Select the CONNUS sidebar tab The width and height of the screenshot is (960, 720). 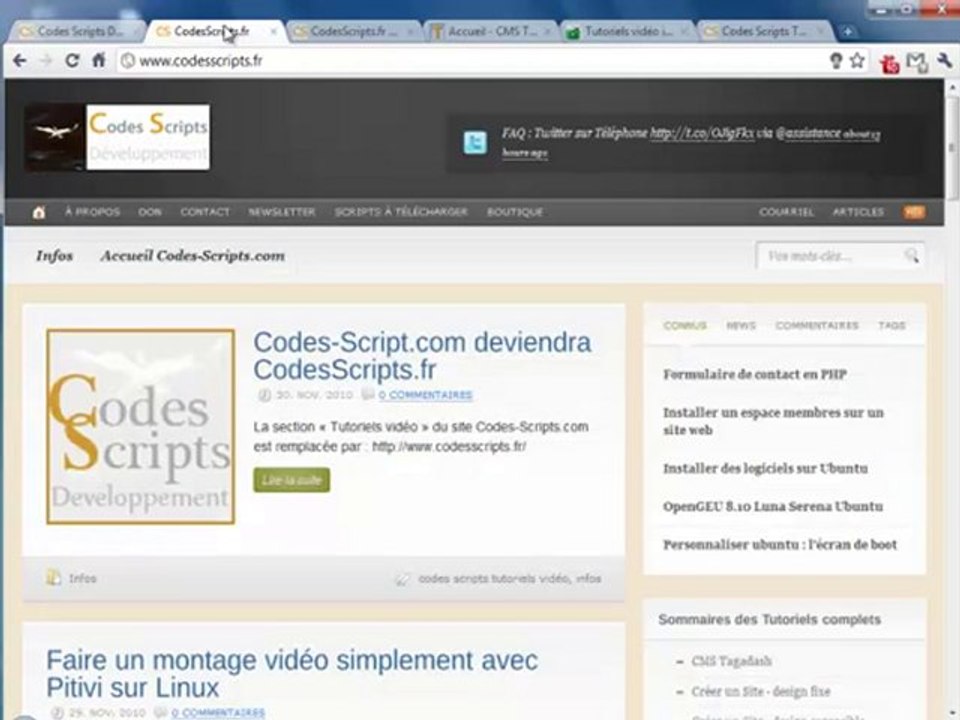tap(685, 326)
